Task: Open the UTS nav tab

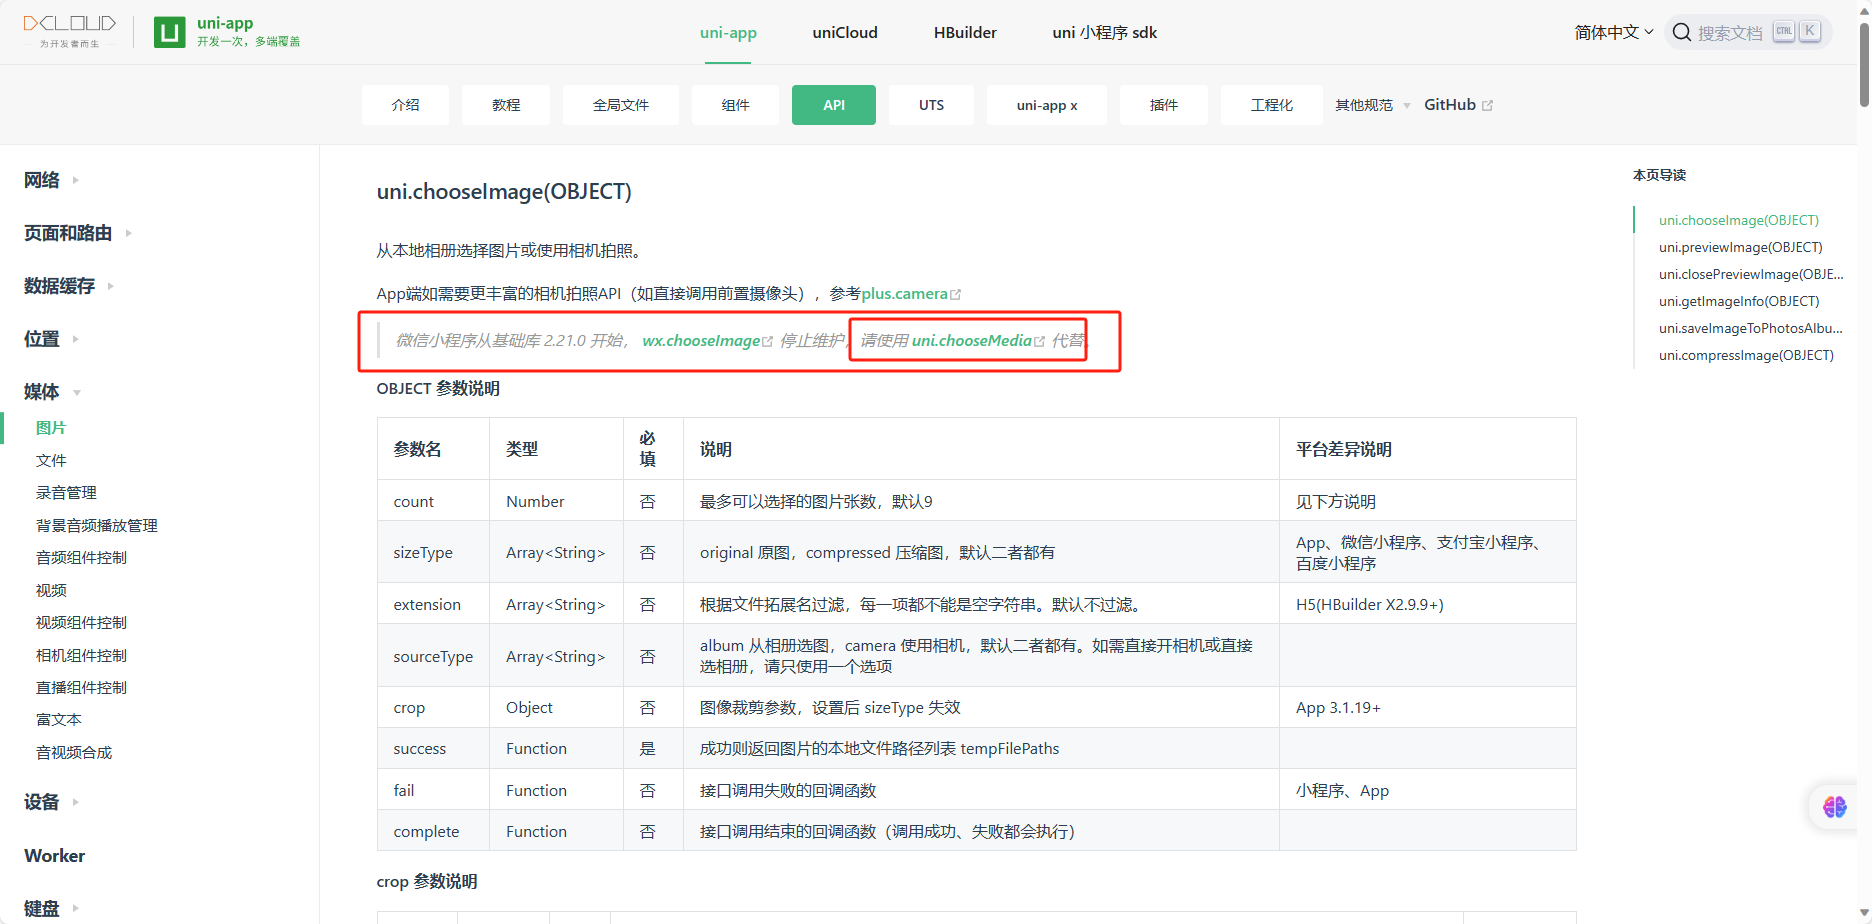Action: [x=931, y=105]
